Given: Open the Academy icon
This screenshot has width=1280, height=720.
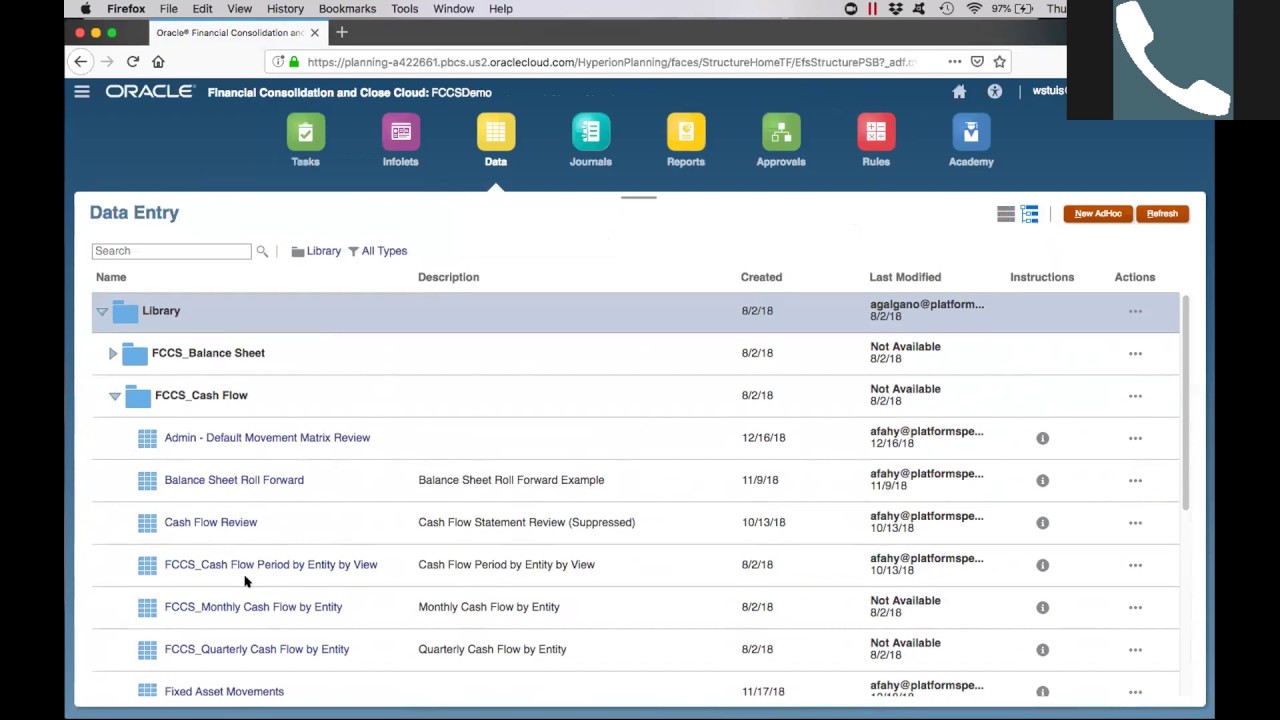Looking at the screenshot, I should 971,132.
